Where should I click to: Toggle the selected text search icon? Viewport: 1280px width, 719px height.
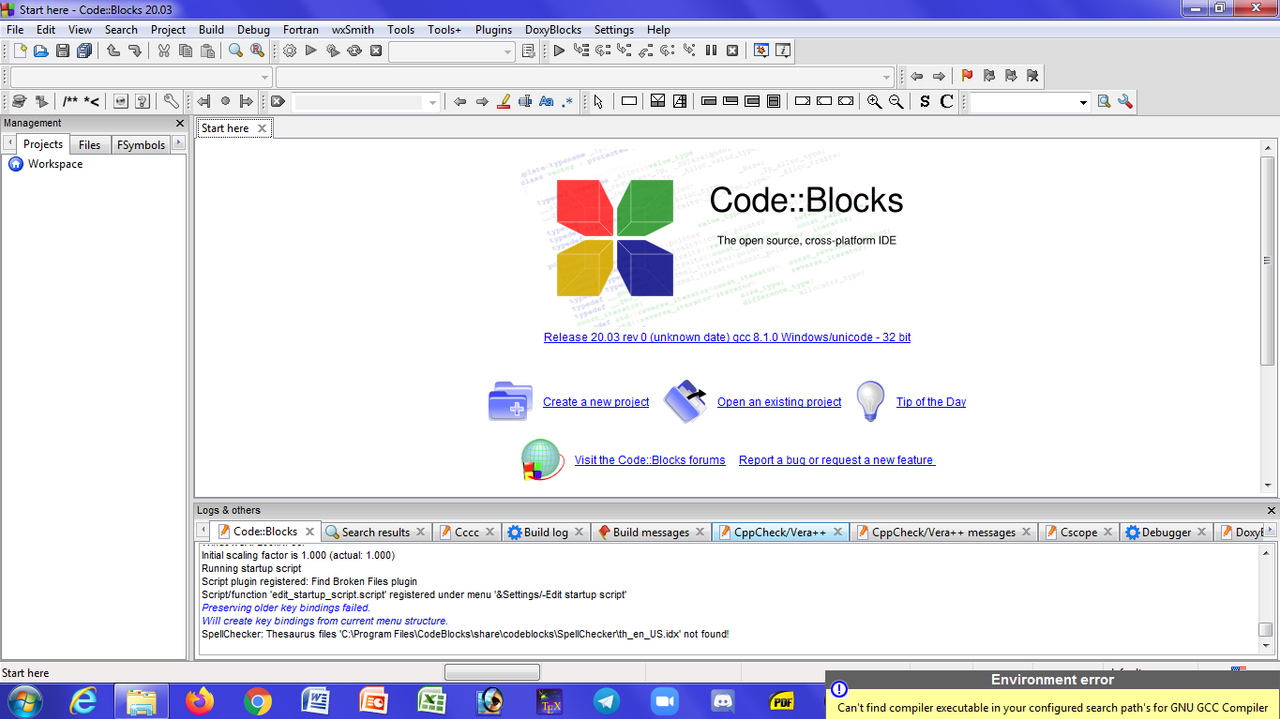tap(525, 101)
